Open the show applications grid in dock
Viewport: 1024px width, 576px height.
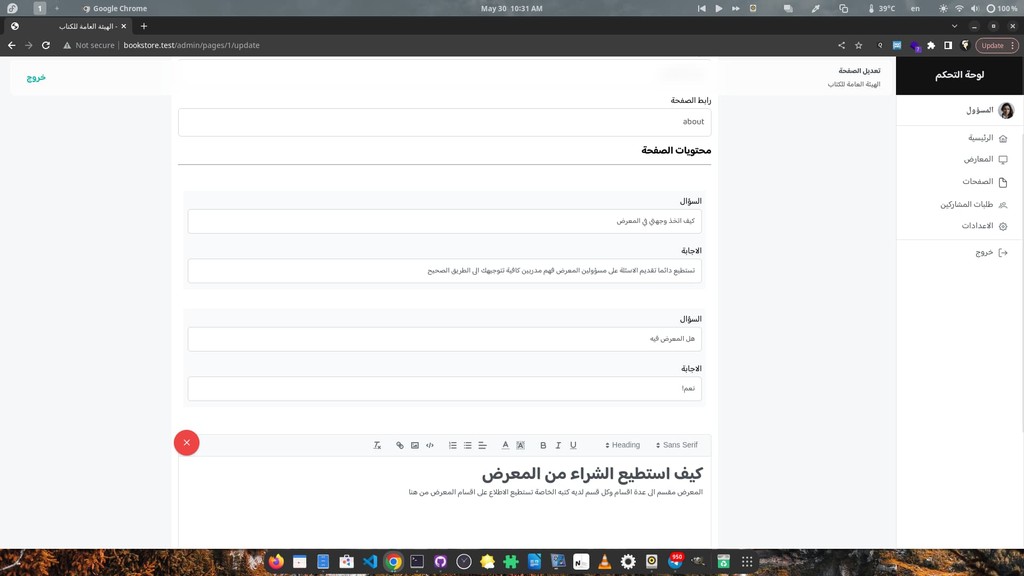pyautogui.click(x=747, y=562)
